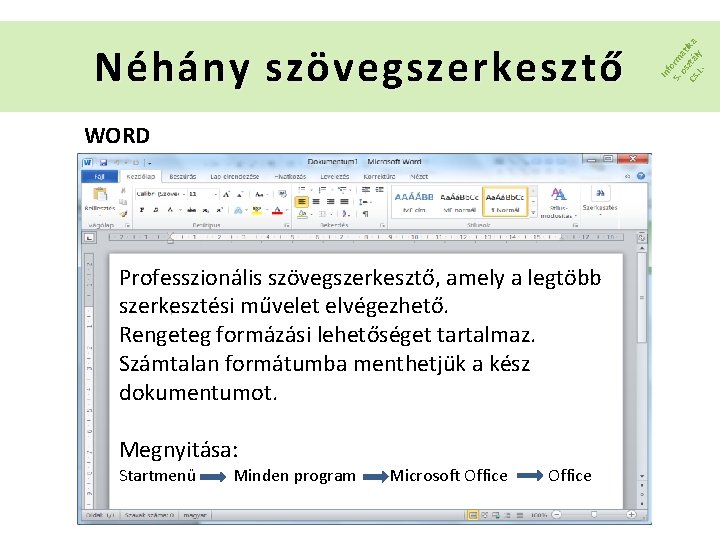Toggle show paragraph marks (¶)
This screenshot has width=720, height=540.
[366, 214]
